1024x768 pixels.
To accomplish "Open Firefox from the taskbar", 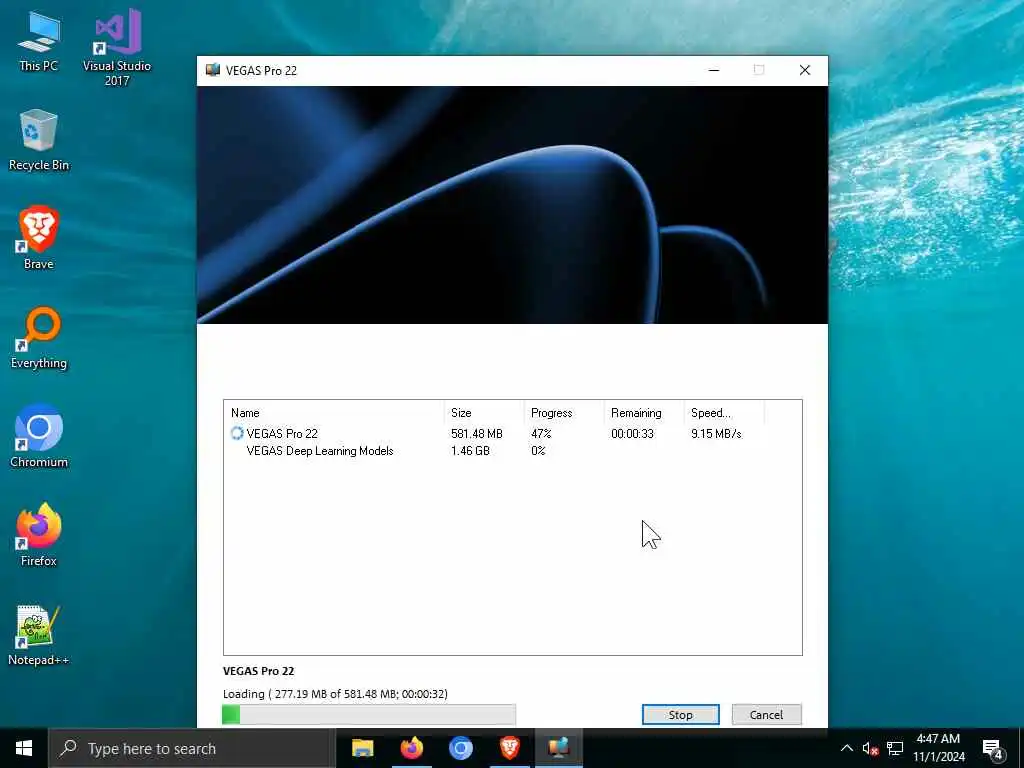I will 411,748.
